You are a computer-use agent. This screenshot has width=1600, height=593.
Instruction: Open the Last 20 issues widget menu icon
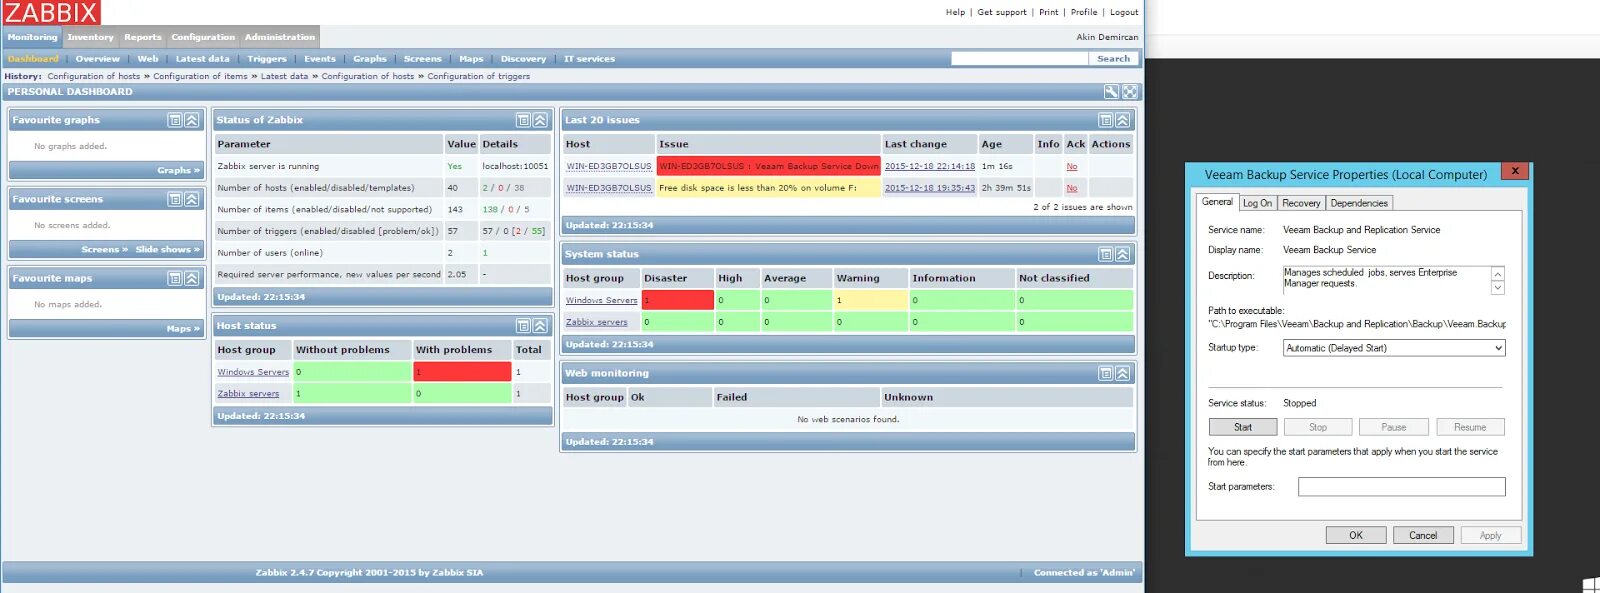point(1106,120)
